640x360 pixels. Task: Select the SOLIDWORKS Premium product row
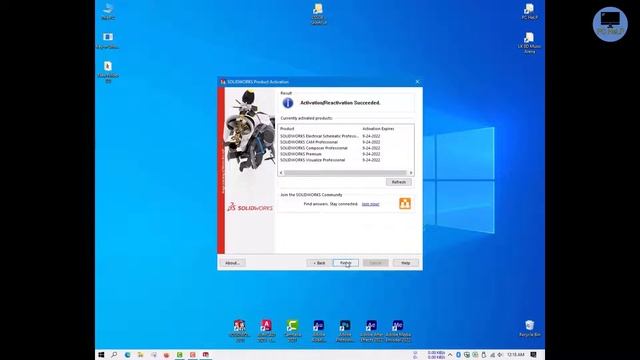pos(345,154)
